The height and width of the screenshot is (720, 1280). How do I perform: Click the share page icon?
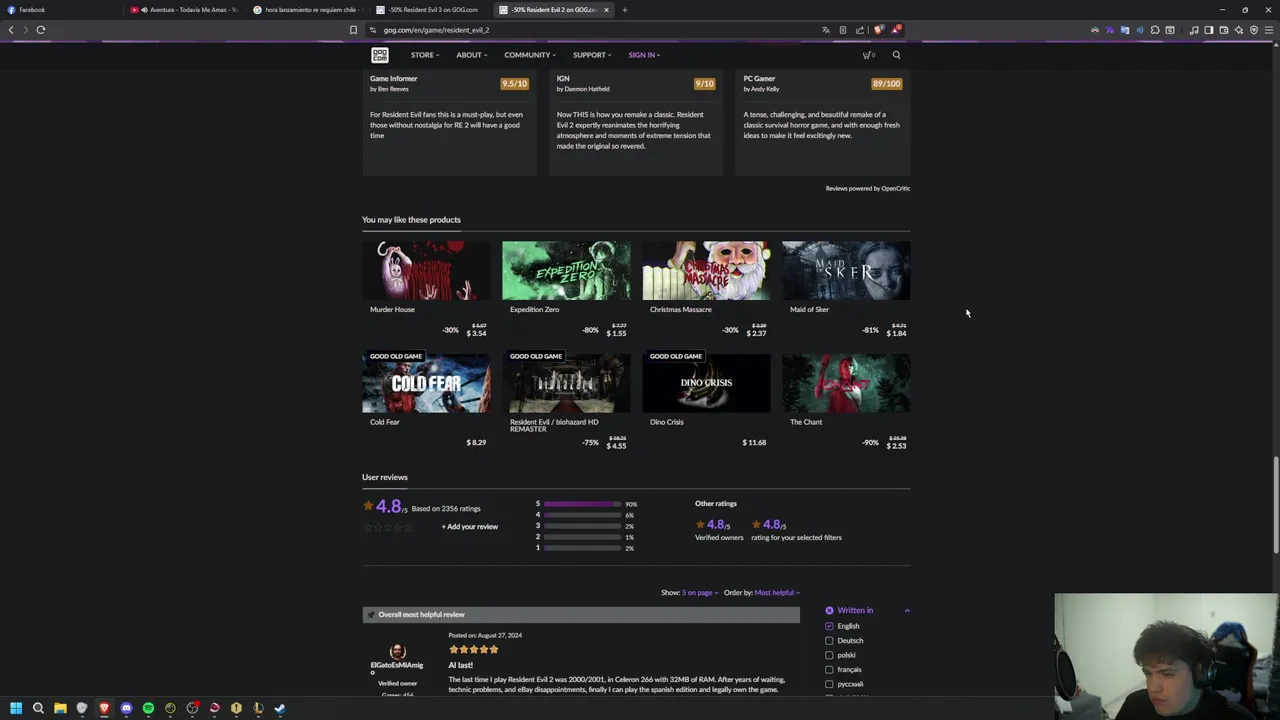[860, 30]
